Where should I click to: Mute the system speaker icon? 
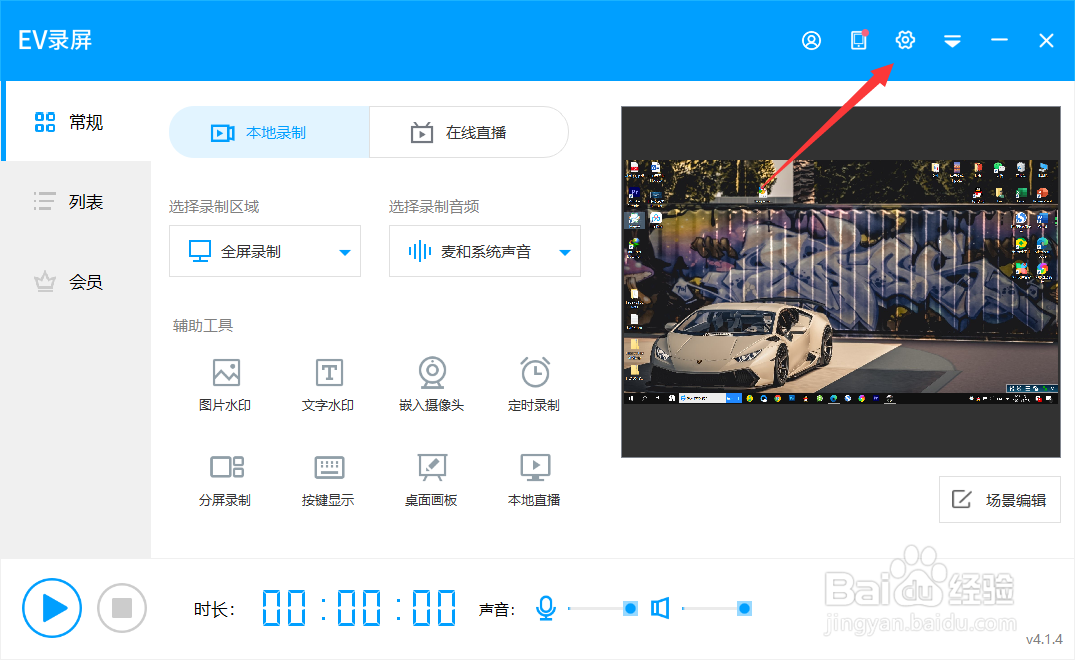(660, 608)
